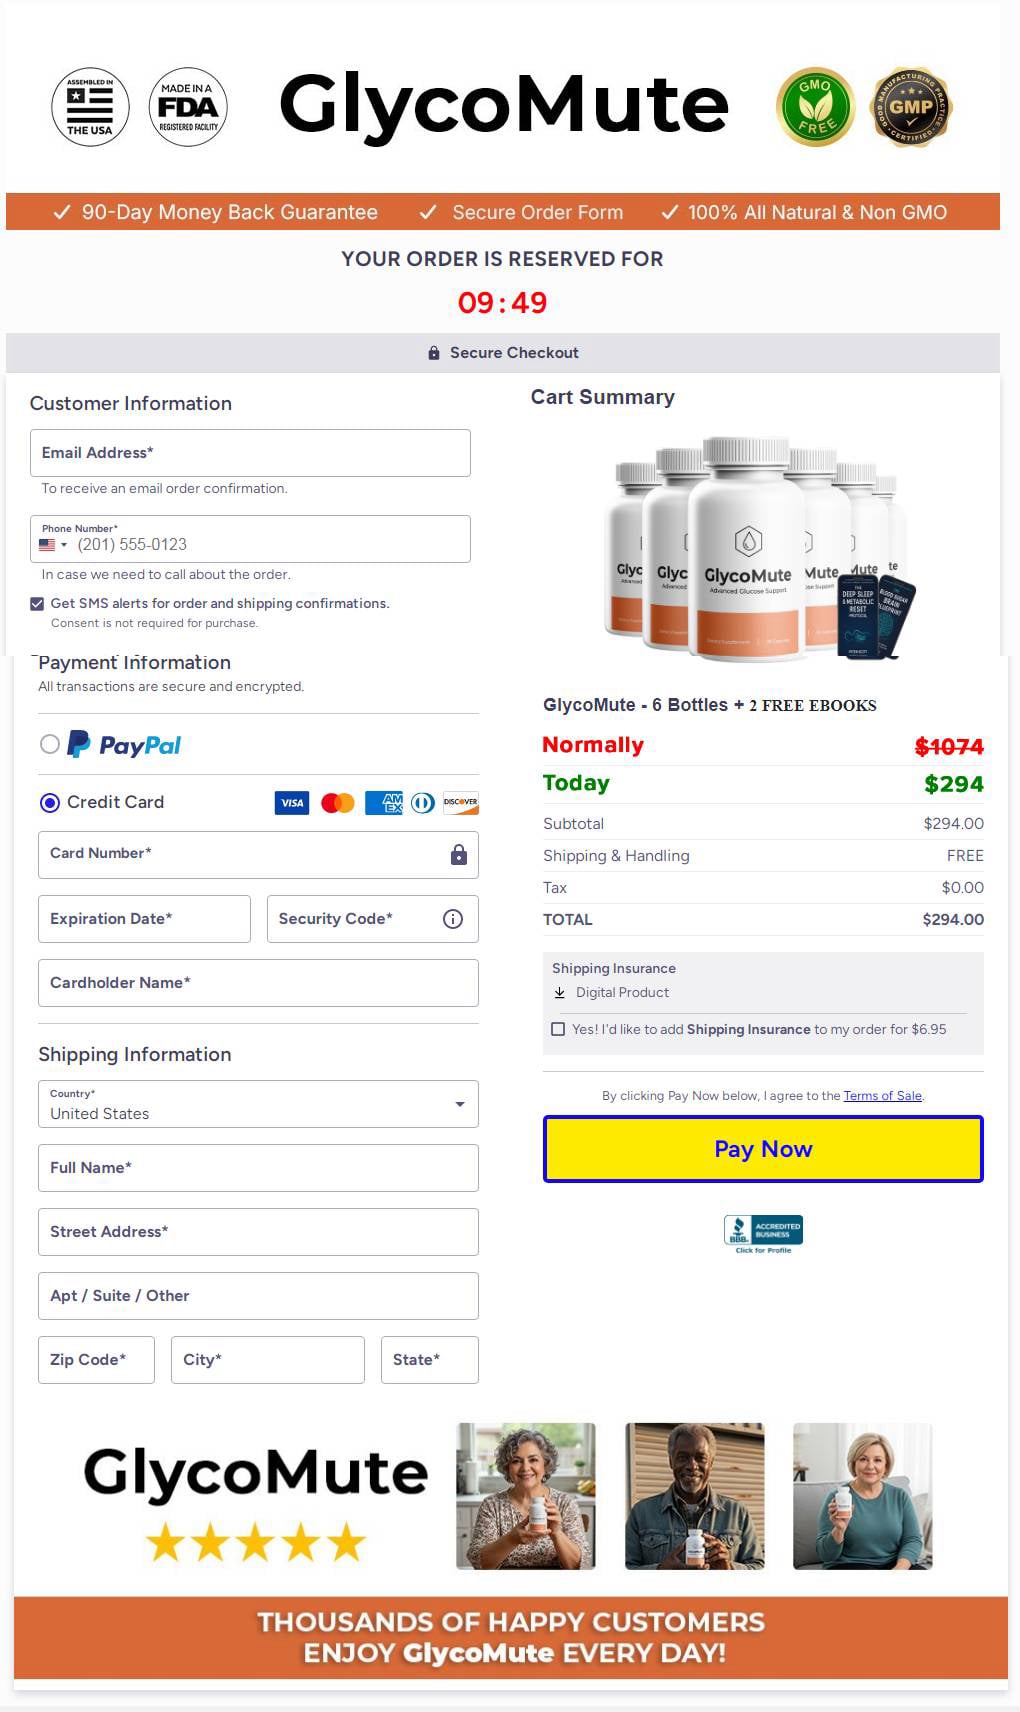
Task: Open the Security Code info icon
Action: tap(452, 918)
